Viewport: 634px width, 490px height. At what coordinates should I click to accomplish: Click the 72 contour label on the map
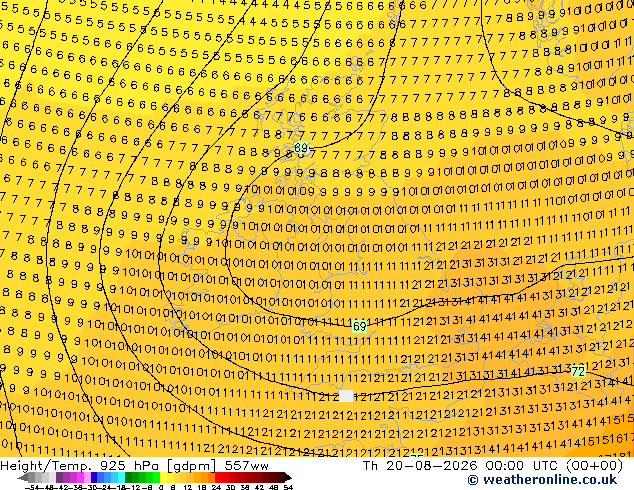coord(578,371)
